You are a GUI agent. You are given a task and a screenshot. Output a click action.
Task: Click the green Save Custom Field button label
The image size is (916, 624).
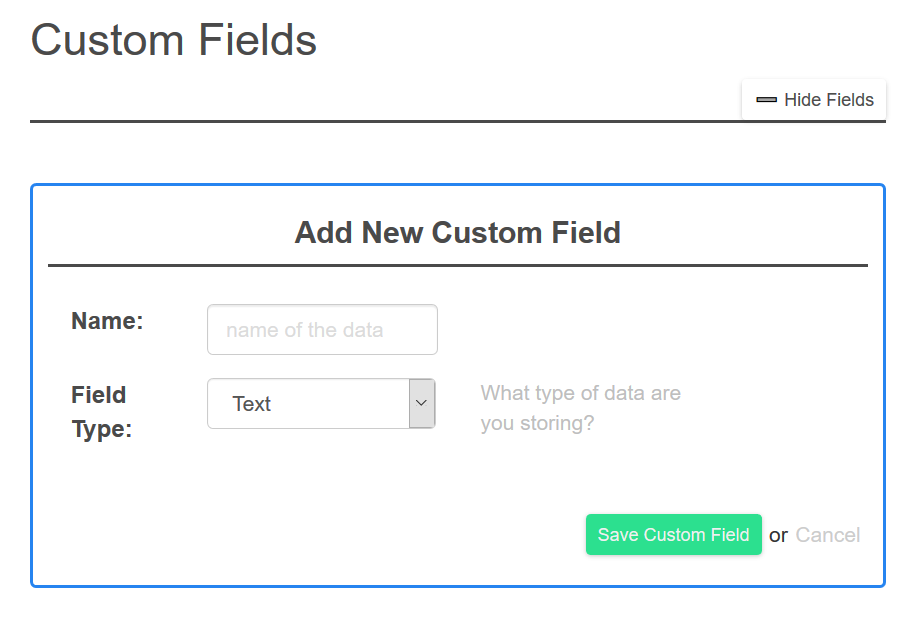[x=673, y=534]
